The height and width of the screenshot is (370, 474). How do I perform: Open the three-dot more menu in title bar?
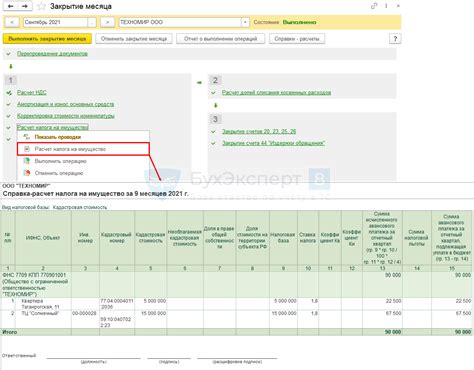[386, 6]
